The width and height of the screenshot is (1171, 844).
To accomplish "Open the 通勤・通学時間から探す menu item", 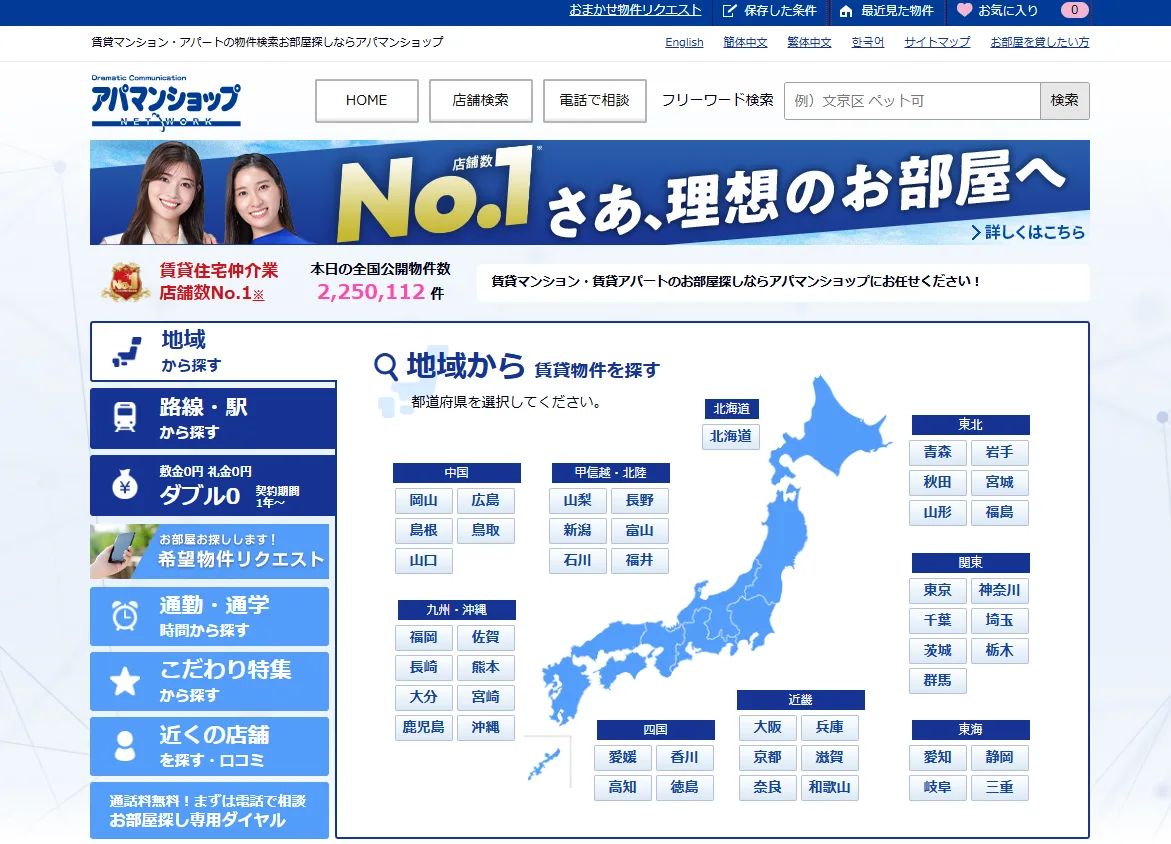I will [209, 616].
